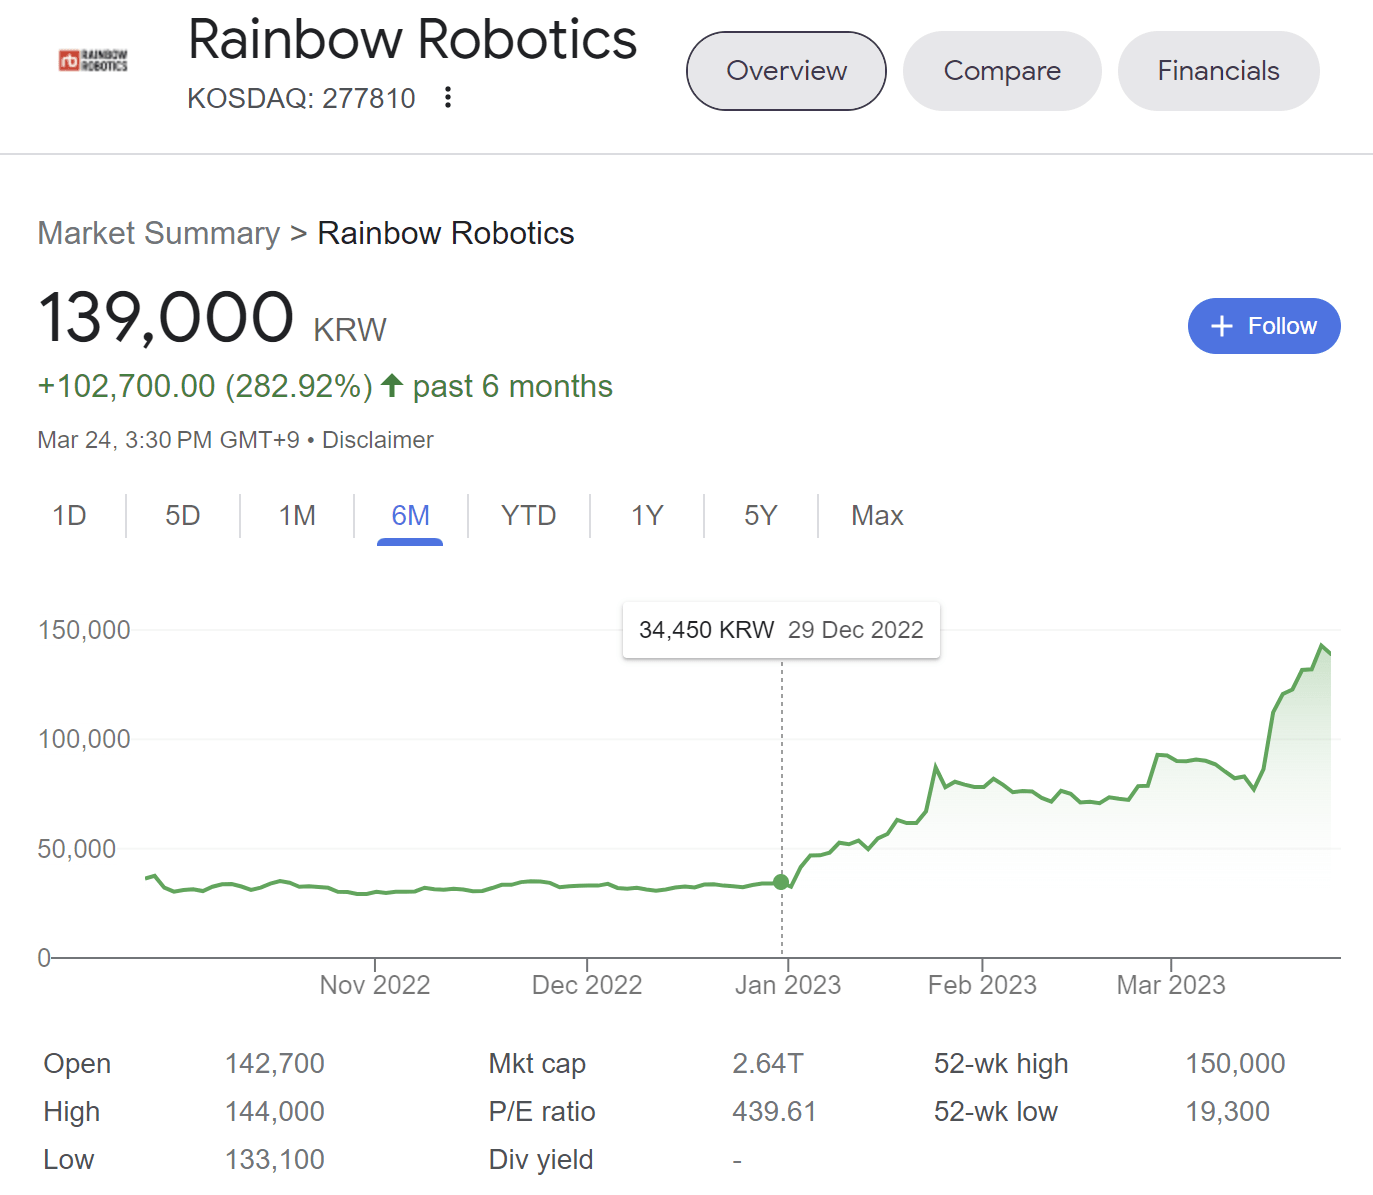Click the 52-wk low label
The height and width of the screenshot is (1195, 1373).
point(996,1111)
